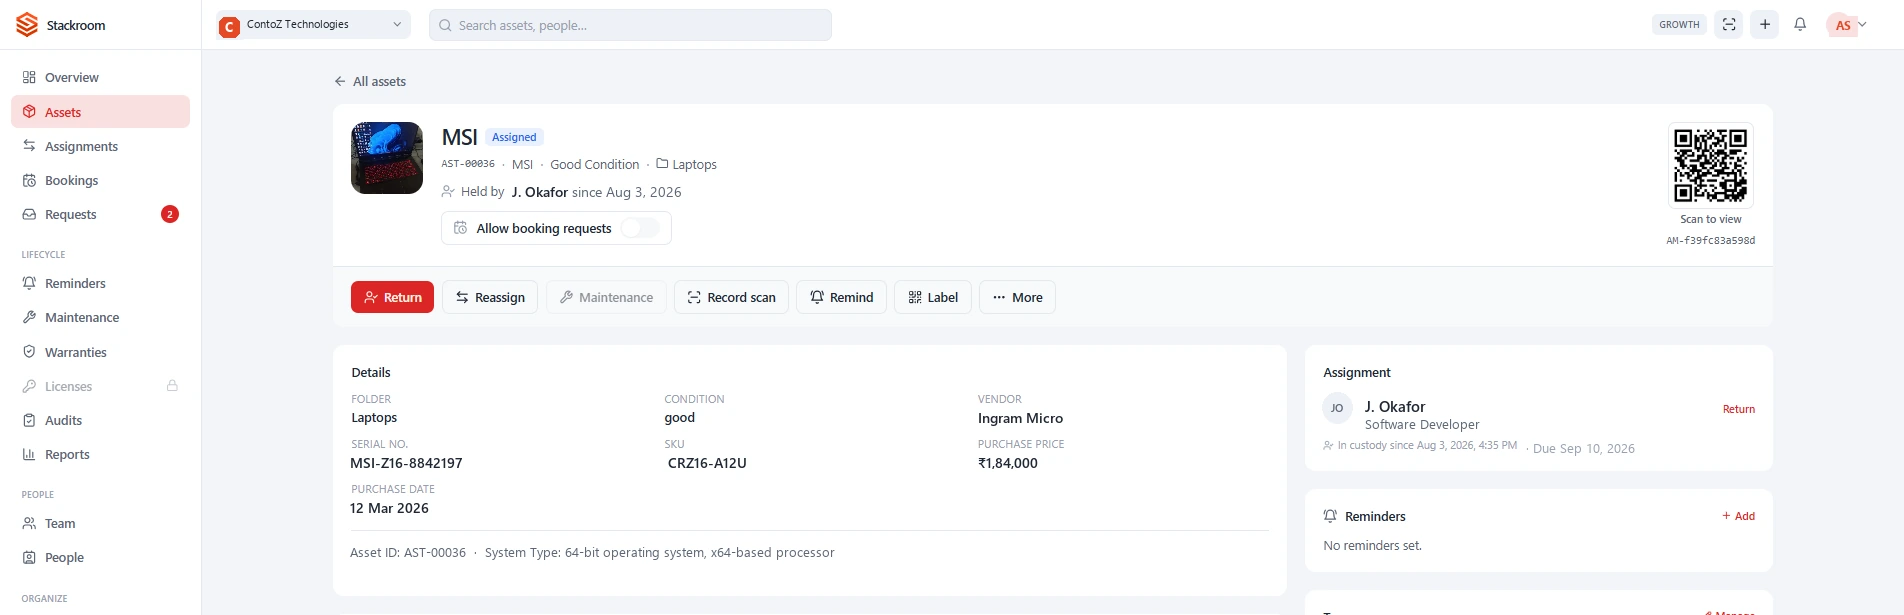Click the JO avatar in Assignment card
Screen dimensions: 1904x615
pyautogui.click(x=1337, y=408)
